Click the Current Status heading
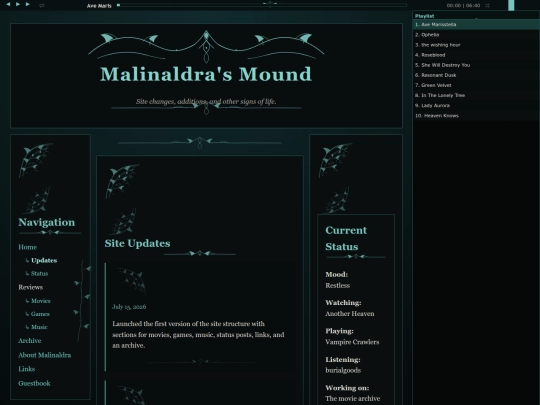Viewport: 540px width, 405px height. 346,238
